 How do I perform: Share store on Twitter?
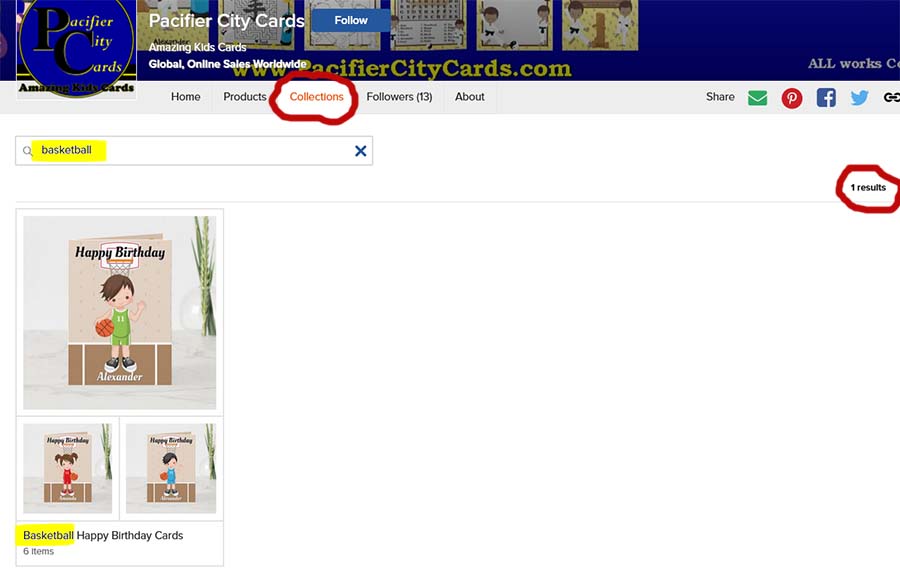859,98
